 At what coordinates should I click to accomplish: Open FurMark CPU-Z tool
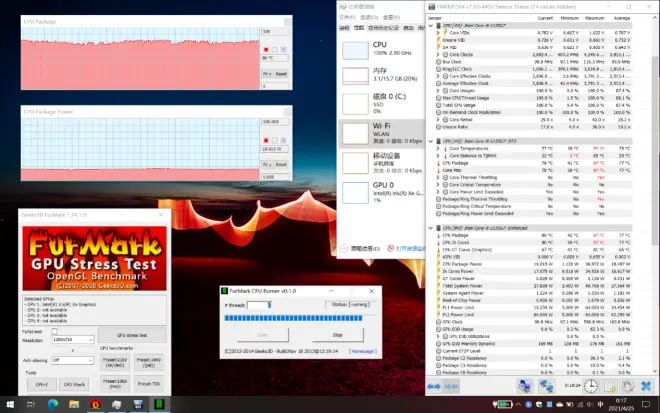42,384
